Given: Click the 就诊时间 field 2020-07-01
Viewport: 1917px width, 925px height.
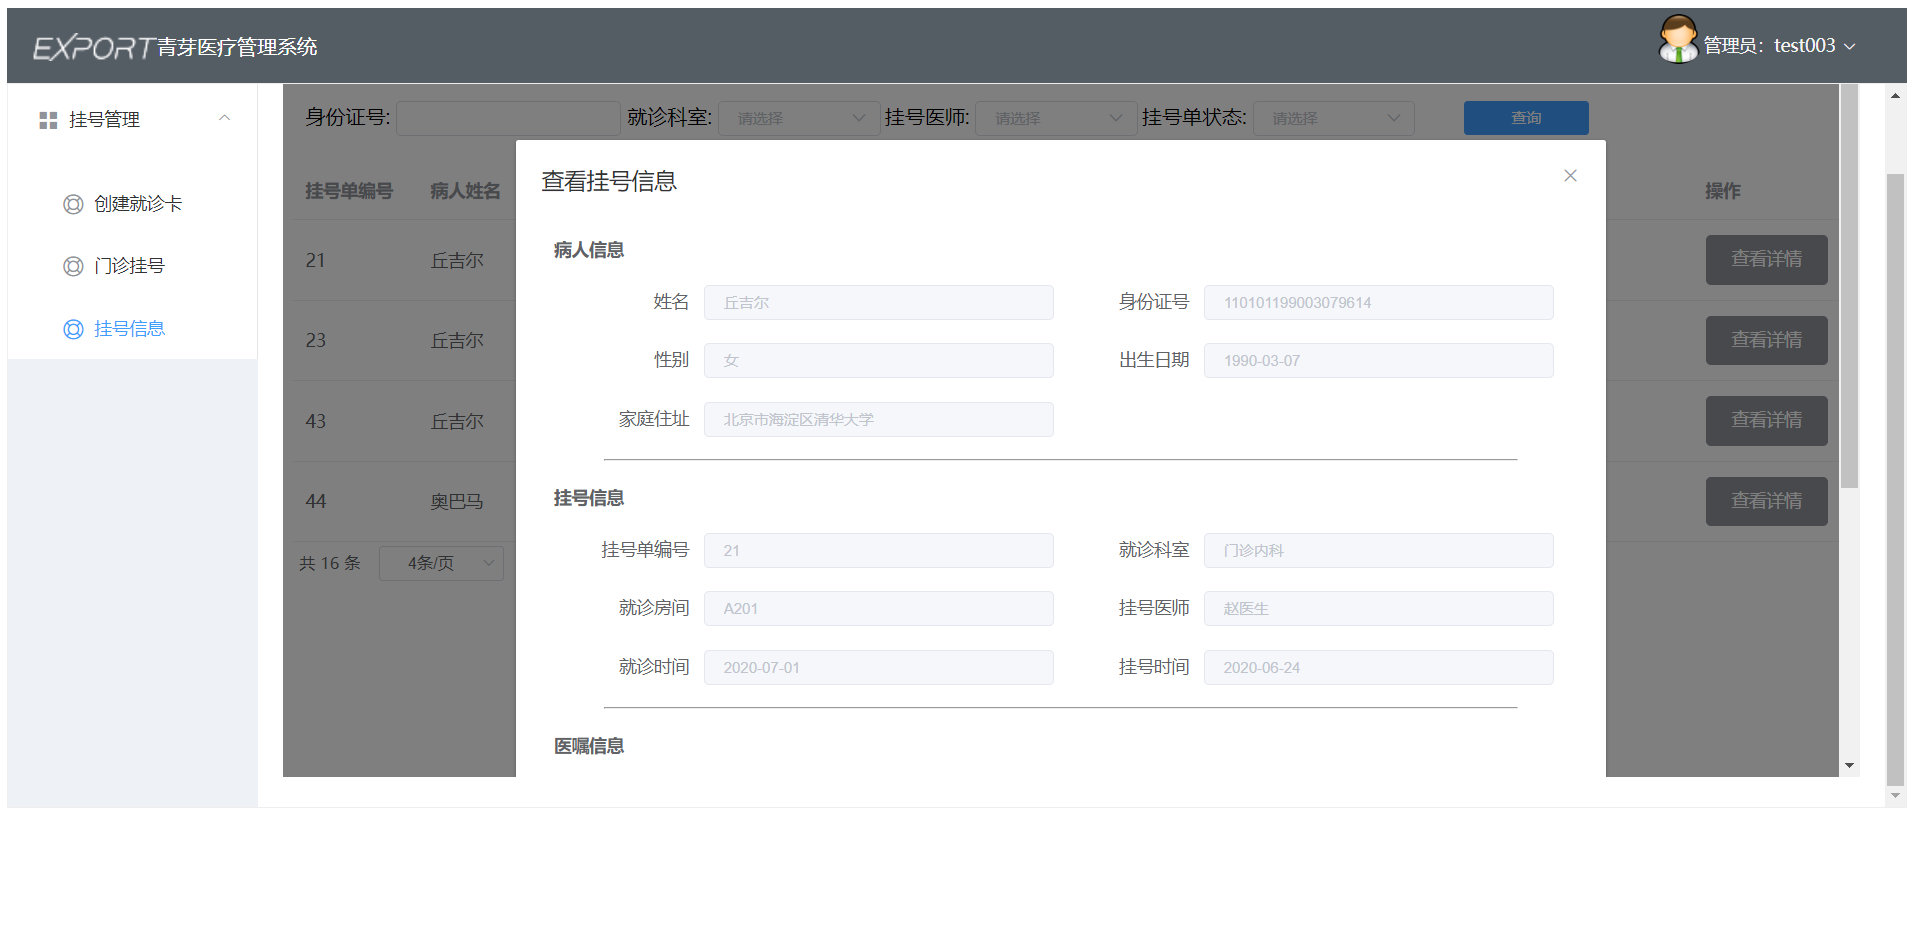Looking at the screenshot, I should click(878, 667).
